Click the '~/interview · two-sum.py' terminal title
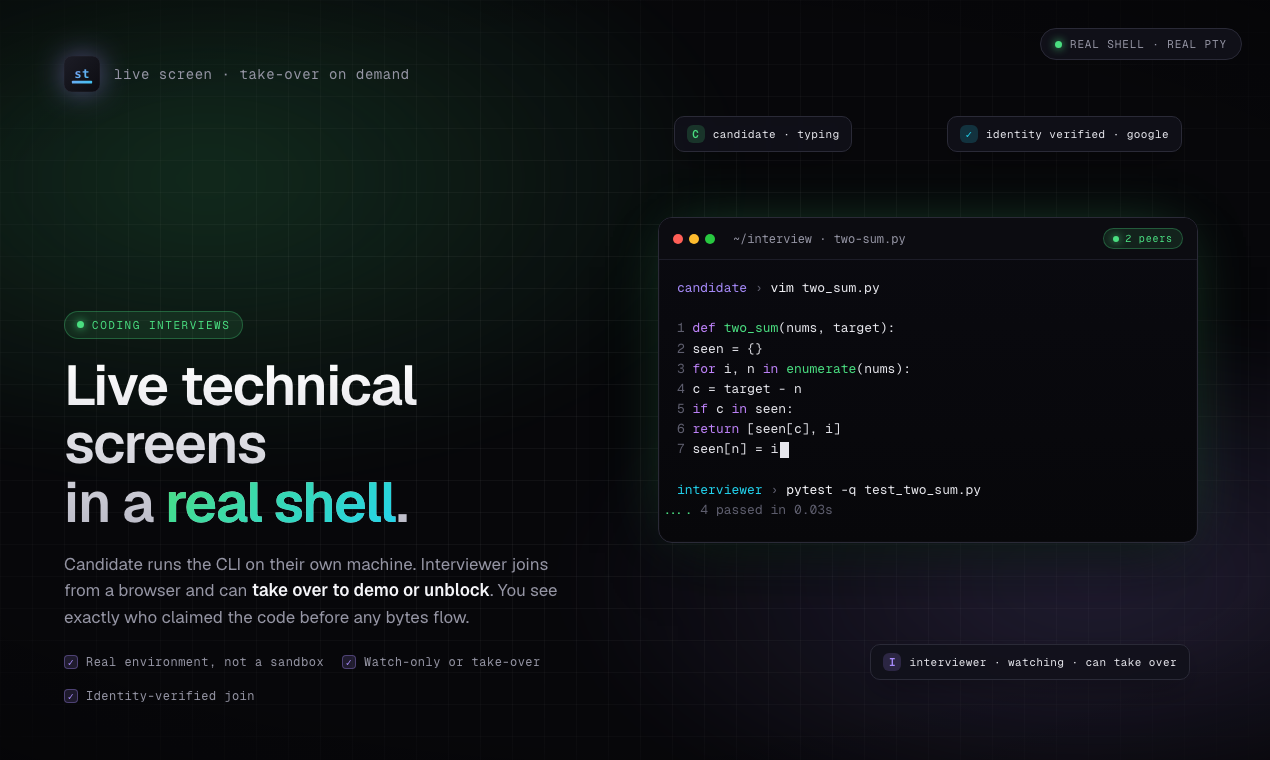The width and height of the screenshot is (1270, 760). pos(819,239)
